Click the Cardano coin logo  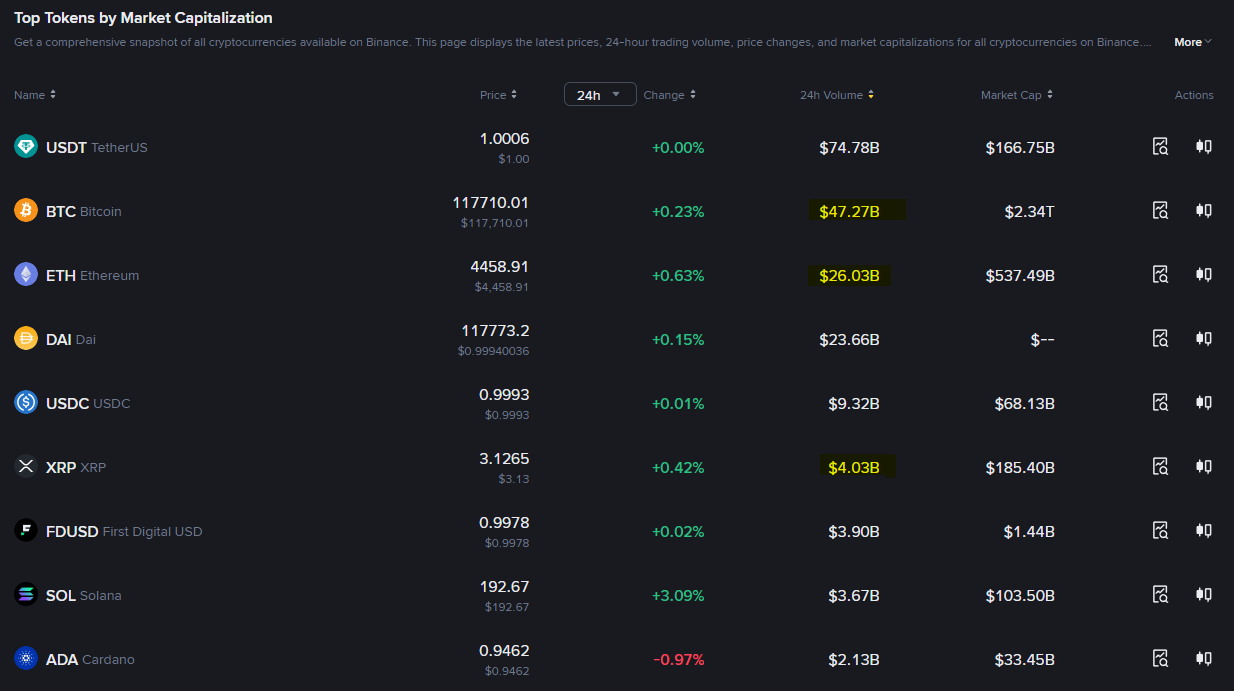[x=26, y=659]
